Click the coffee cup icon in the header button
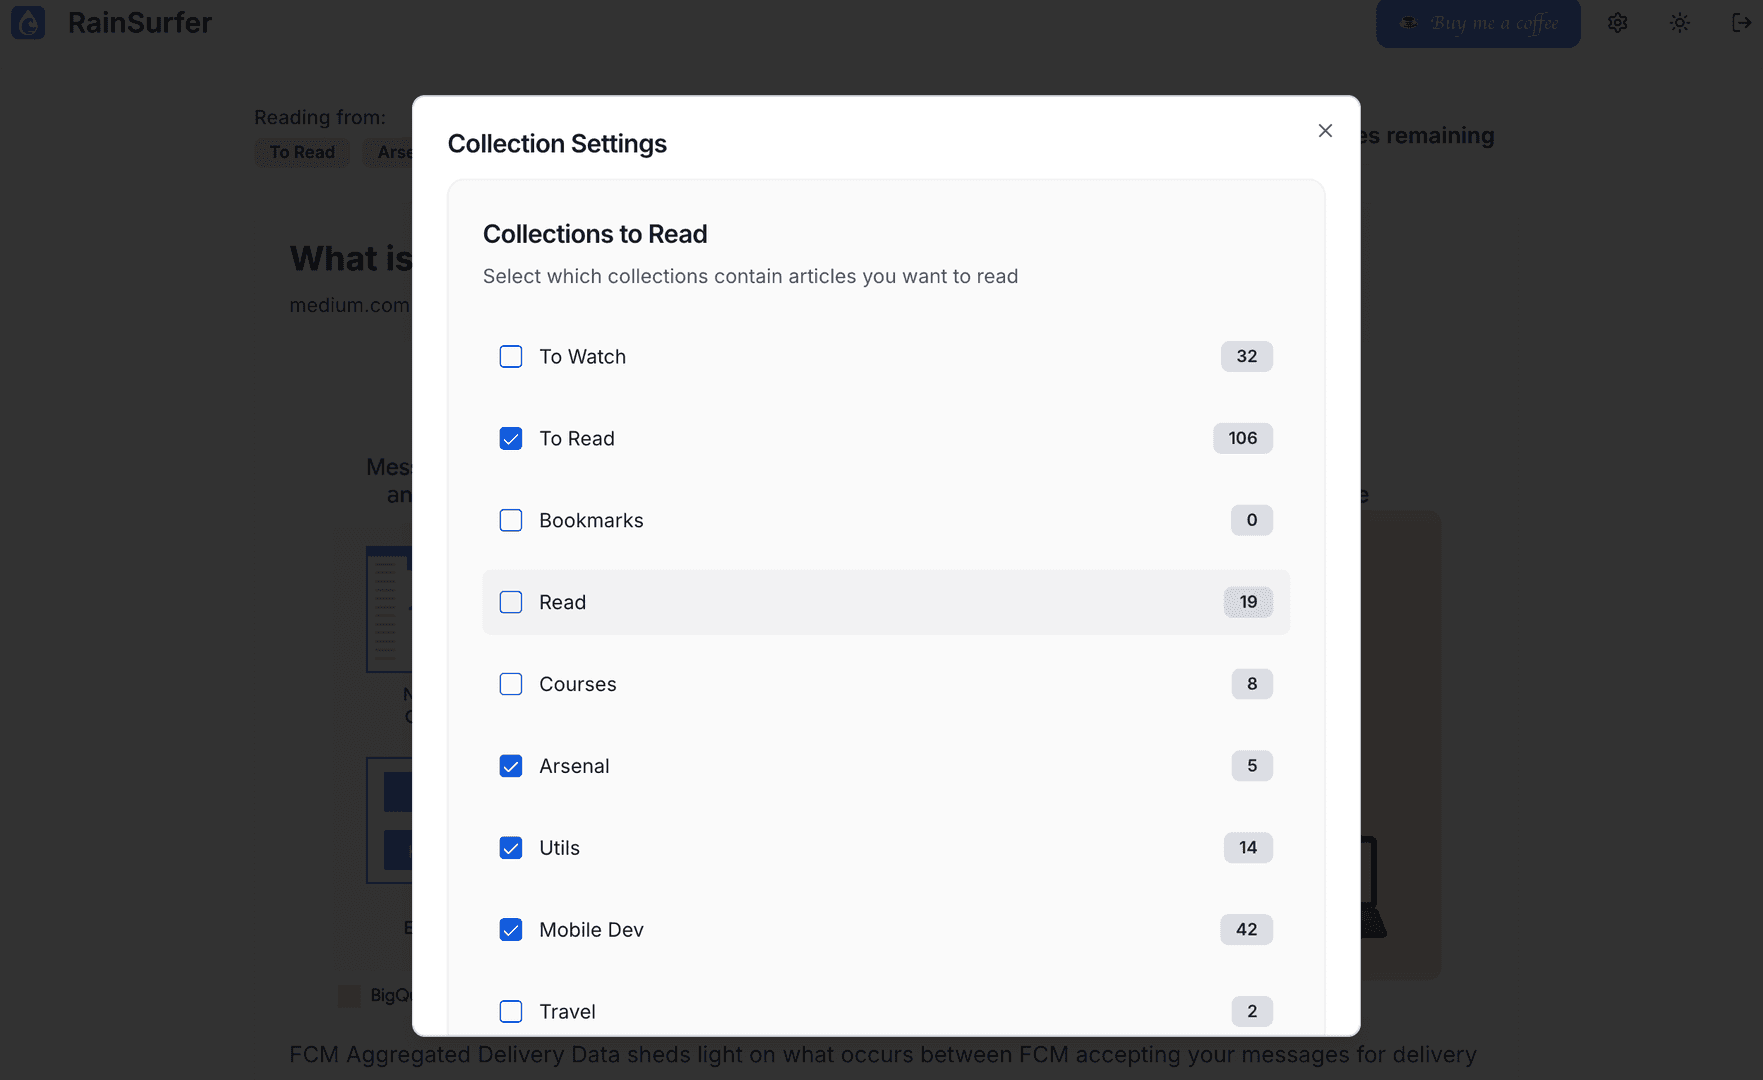Screen dimensions: 1763x1080 point(1408,22)
